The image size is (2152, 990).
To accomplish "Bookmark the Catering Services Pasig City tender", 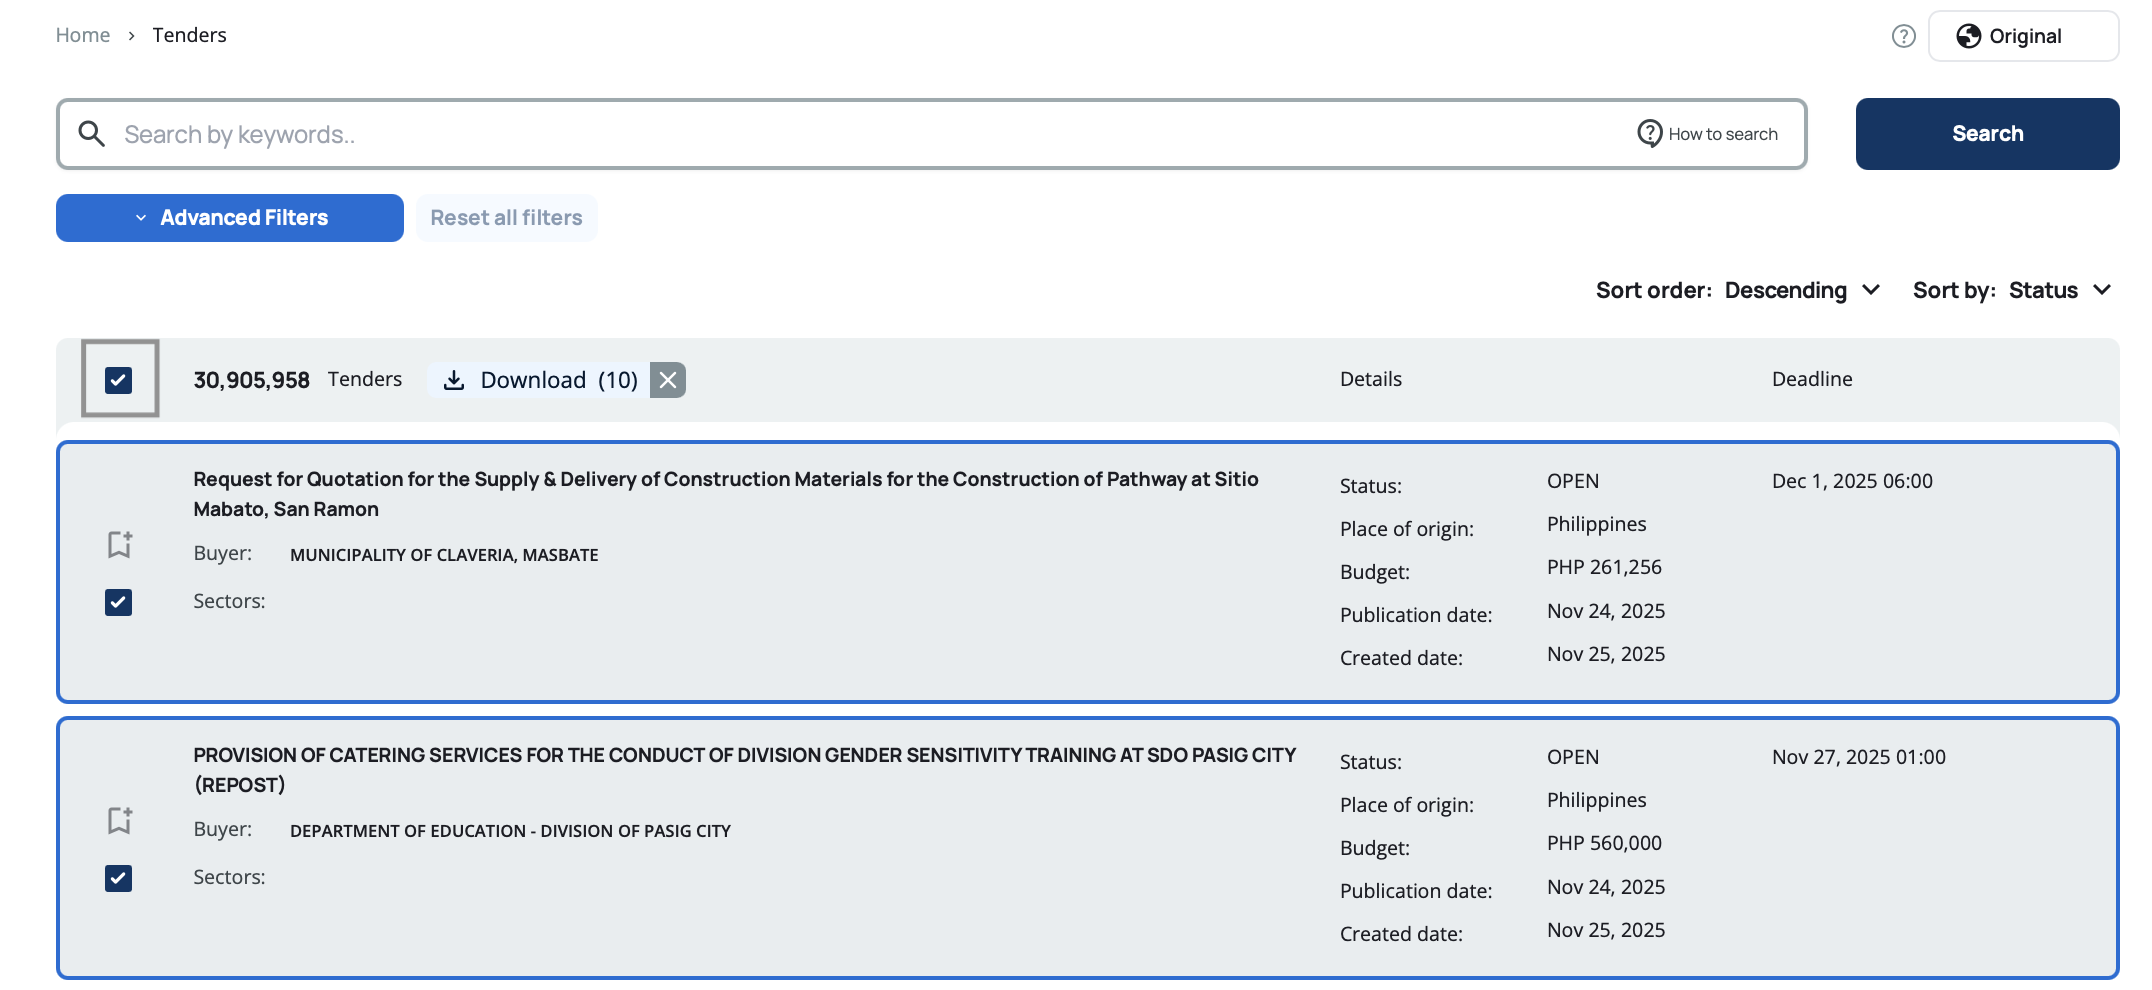I will point(120,820).
